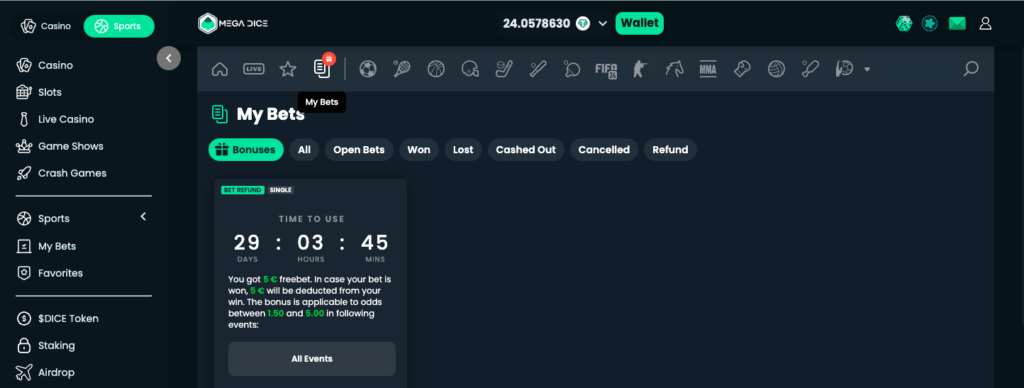This screenshot has width=1024, height=388.
Task: Click the star badge rewards icon
Action: (930, 24)
